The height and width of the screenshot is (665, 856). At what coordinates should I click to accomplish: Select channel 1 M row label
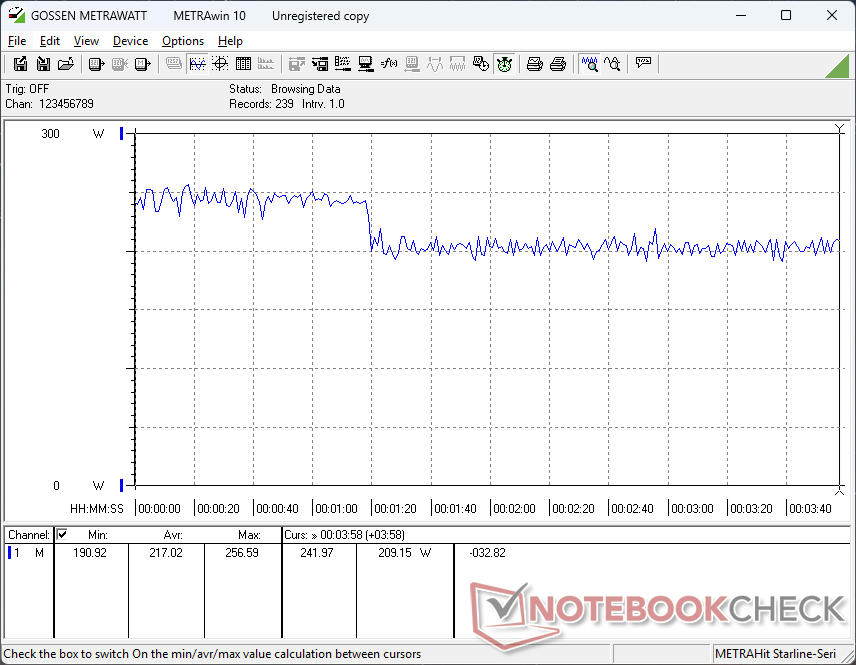pos(28,553)
